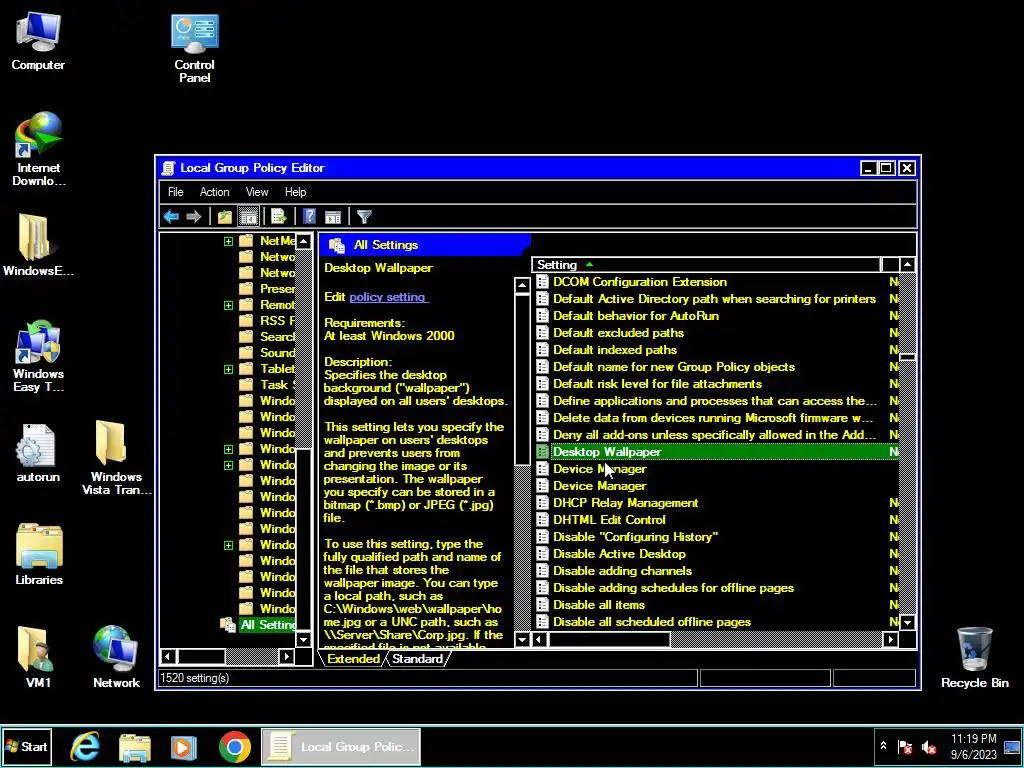This screenshot has height=768, width=1024.
Task: Click the folder icon of RSS F tree node
Action: pos(246,321)
